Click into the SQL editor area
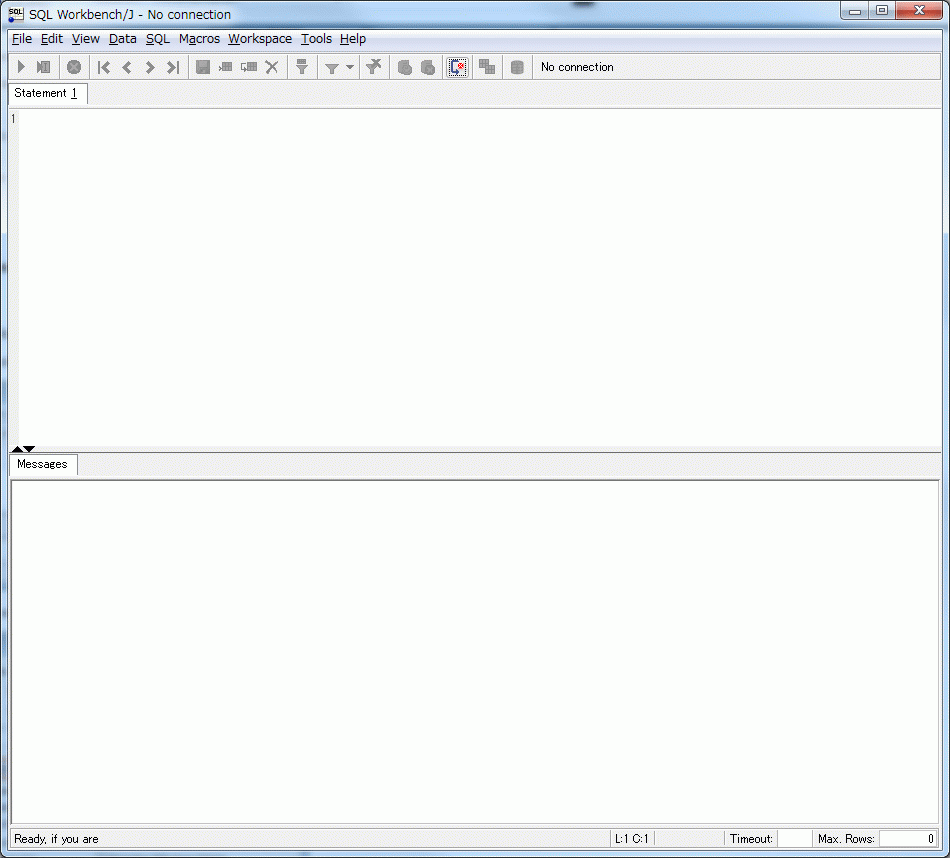The width and height of the screenshot is (950, 858). (480, 278)
